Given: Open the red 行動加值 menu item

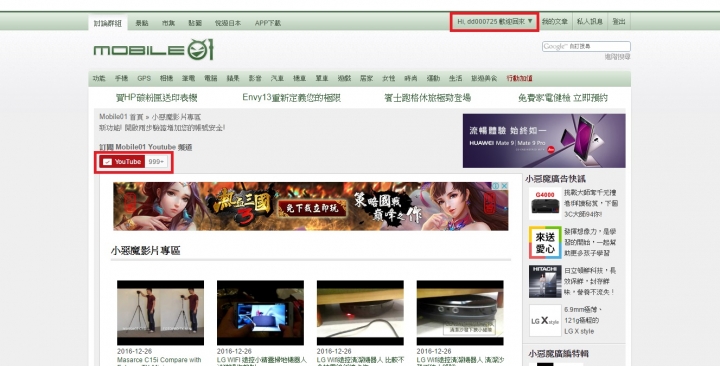Looking at the screenshot, I should [x=519, y=79].
